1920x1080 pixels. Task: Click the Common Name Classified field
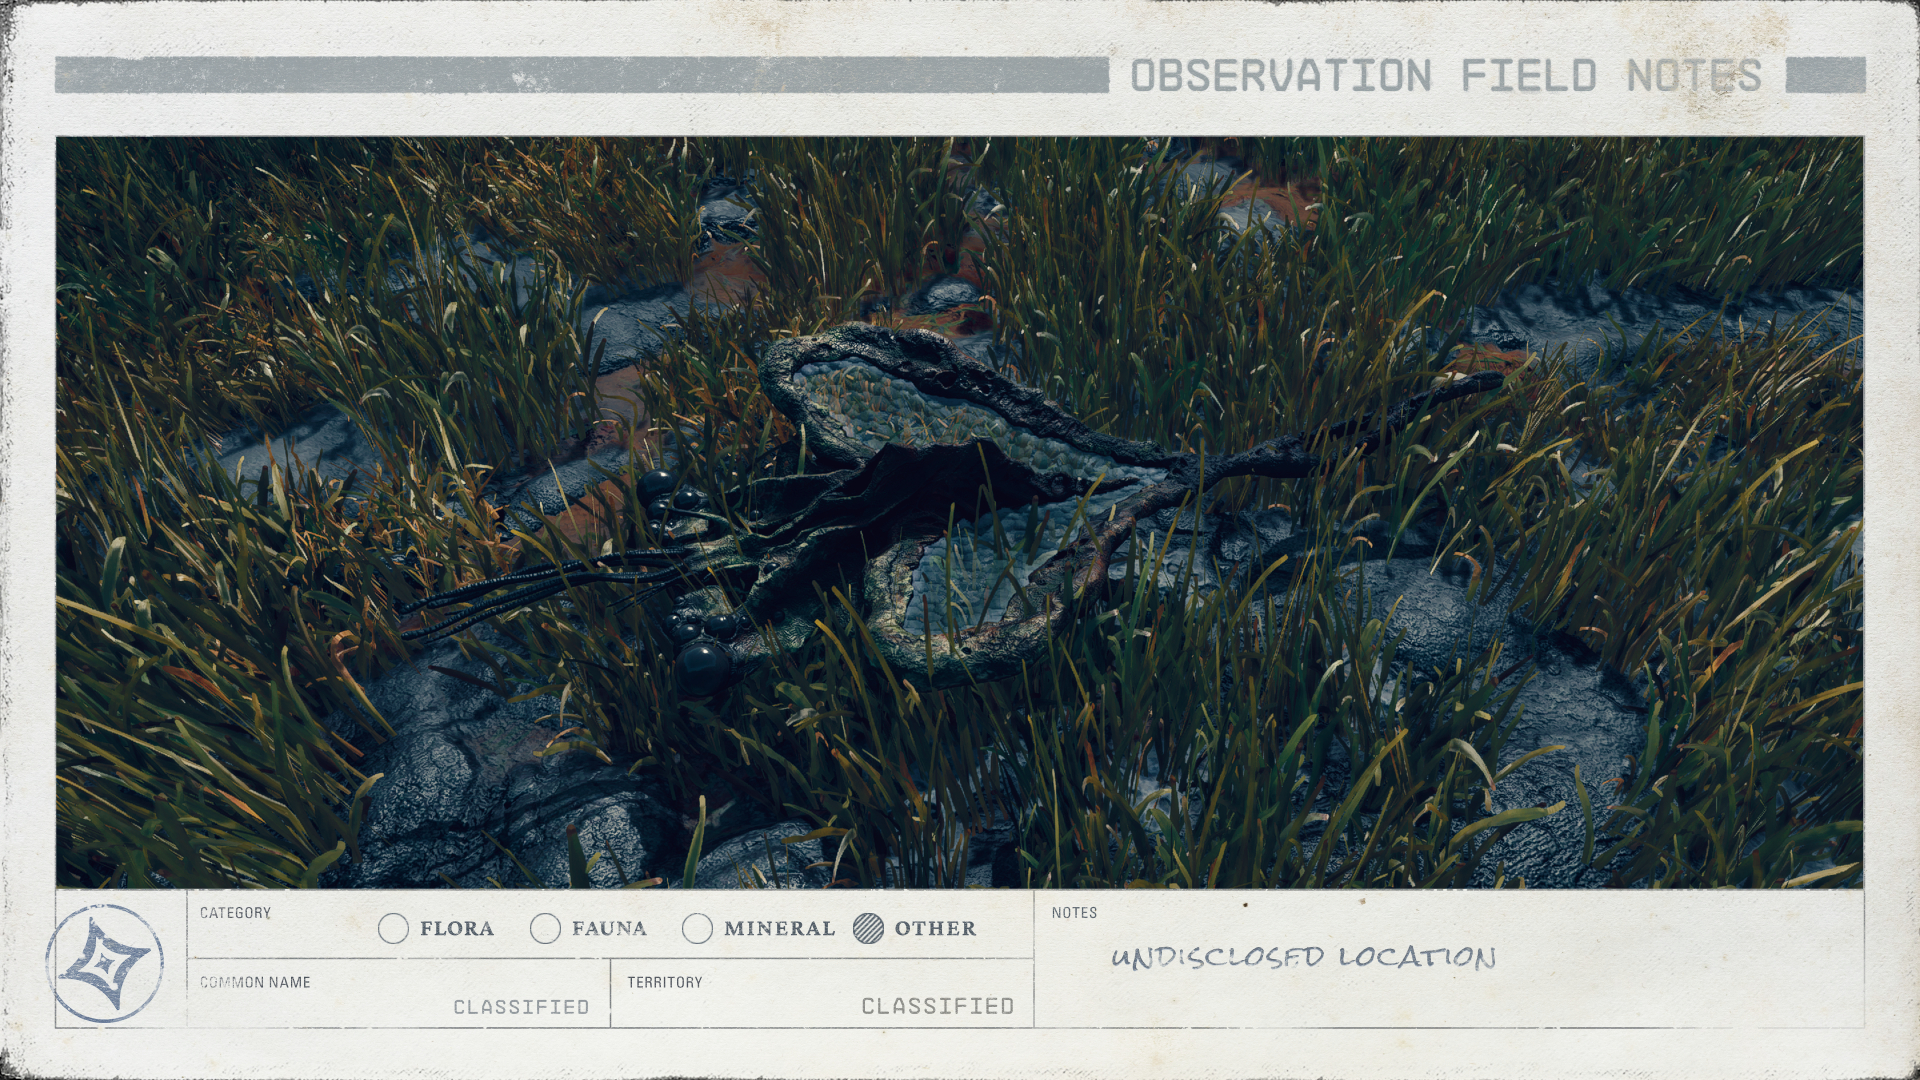pyautogui.click(x=398, y=994)
